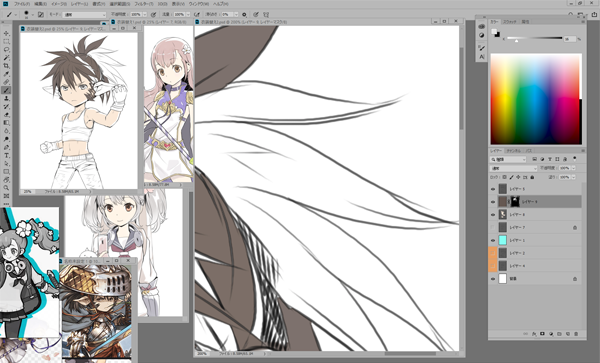
Task: Show レイヤー 7 via its visibility box
Action: [x=493, y=228]
